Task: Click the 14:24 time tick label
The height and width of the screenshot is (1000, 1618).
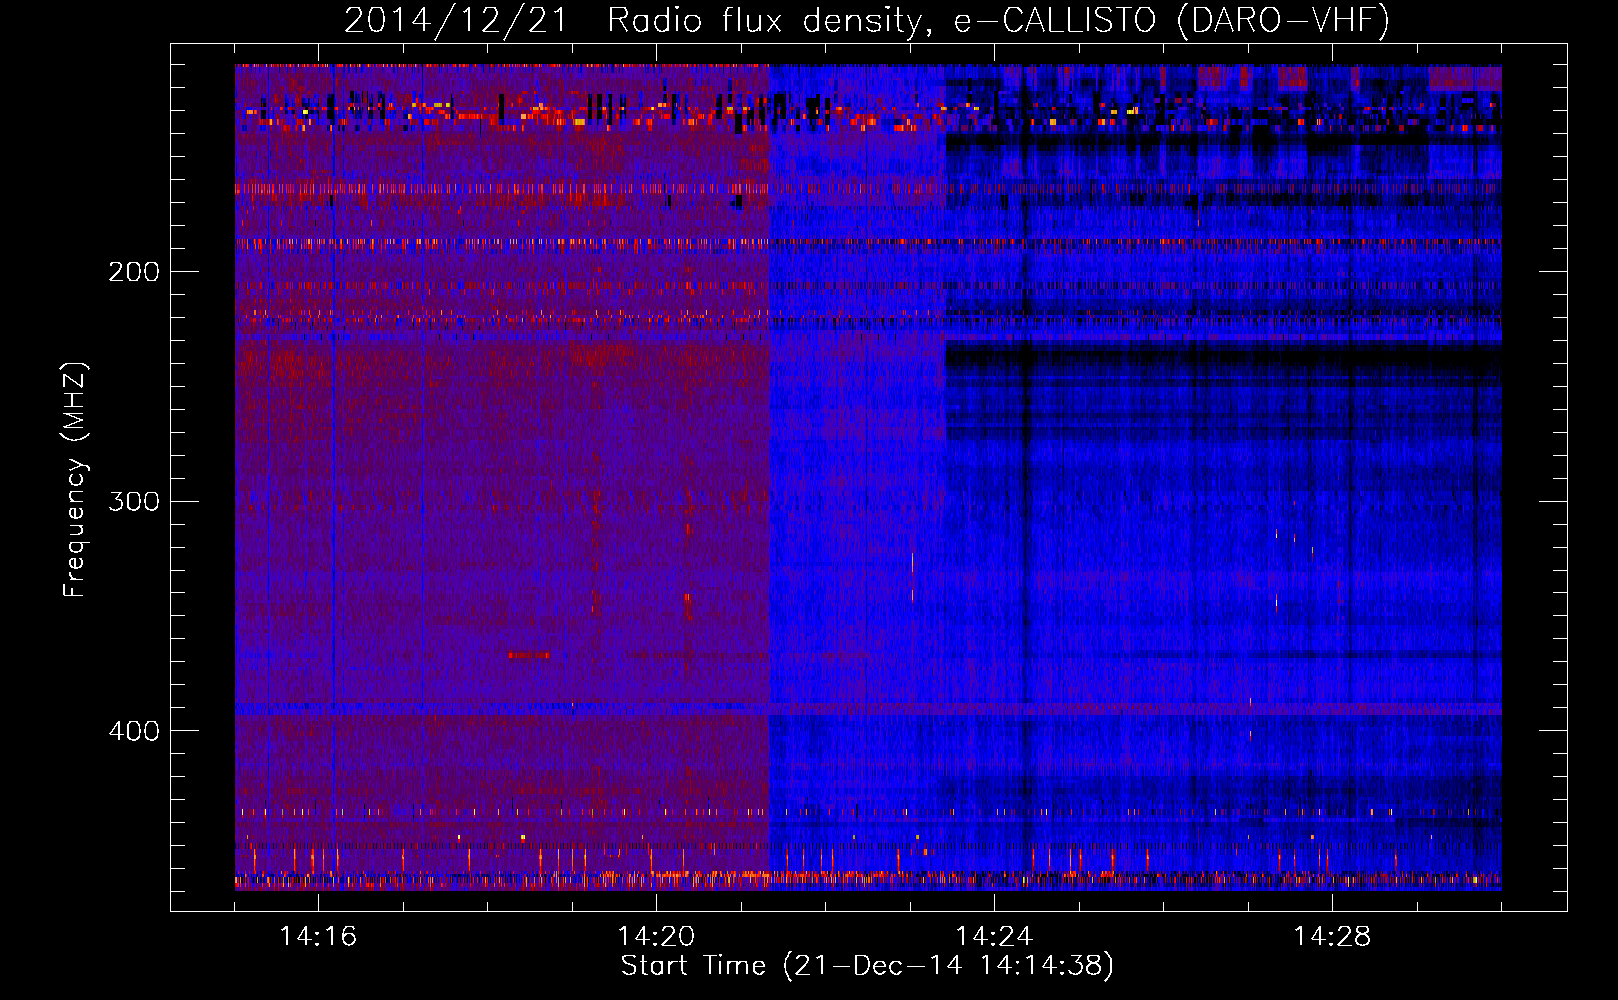Action: pyautogui.click(x=994, y=937)
